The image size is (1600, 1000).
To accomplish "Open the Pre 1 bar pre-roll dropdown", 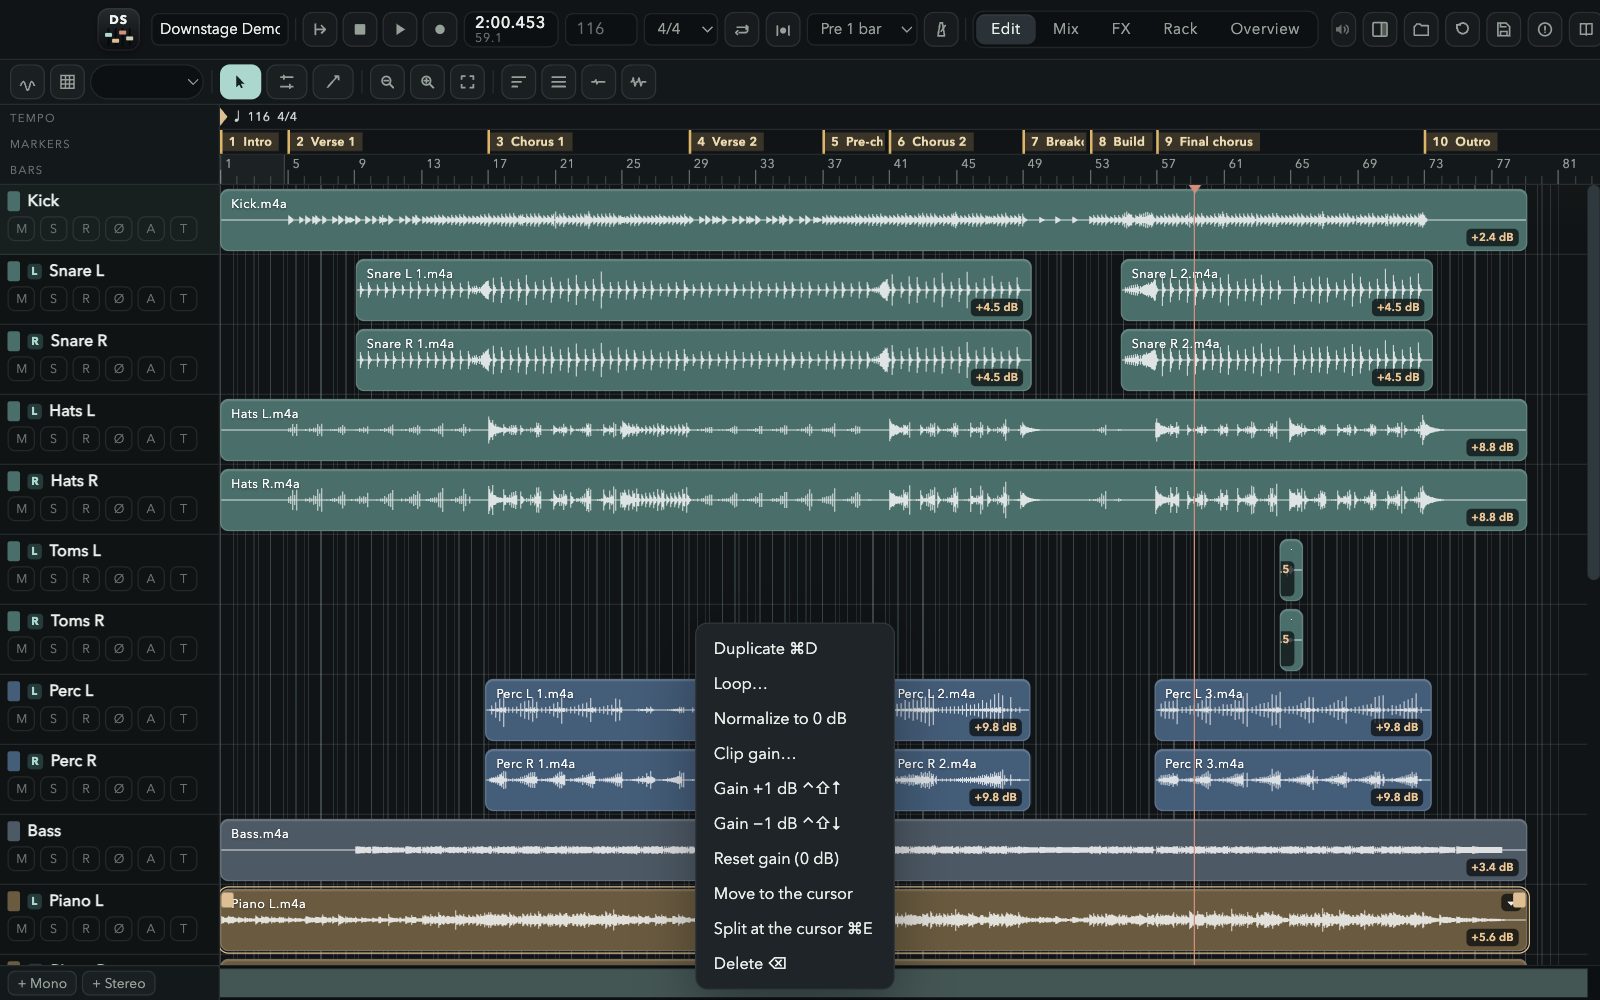I will point(864,29).
